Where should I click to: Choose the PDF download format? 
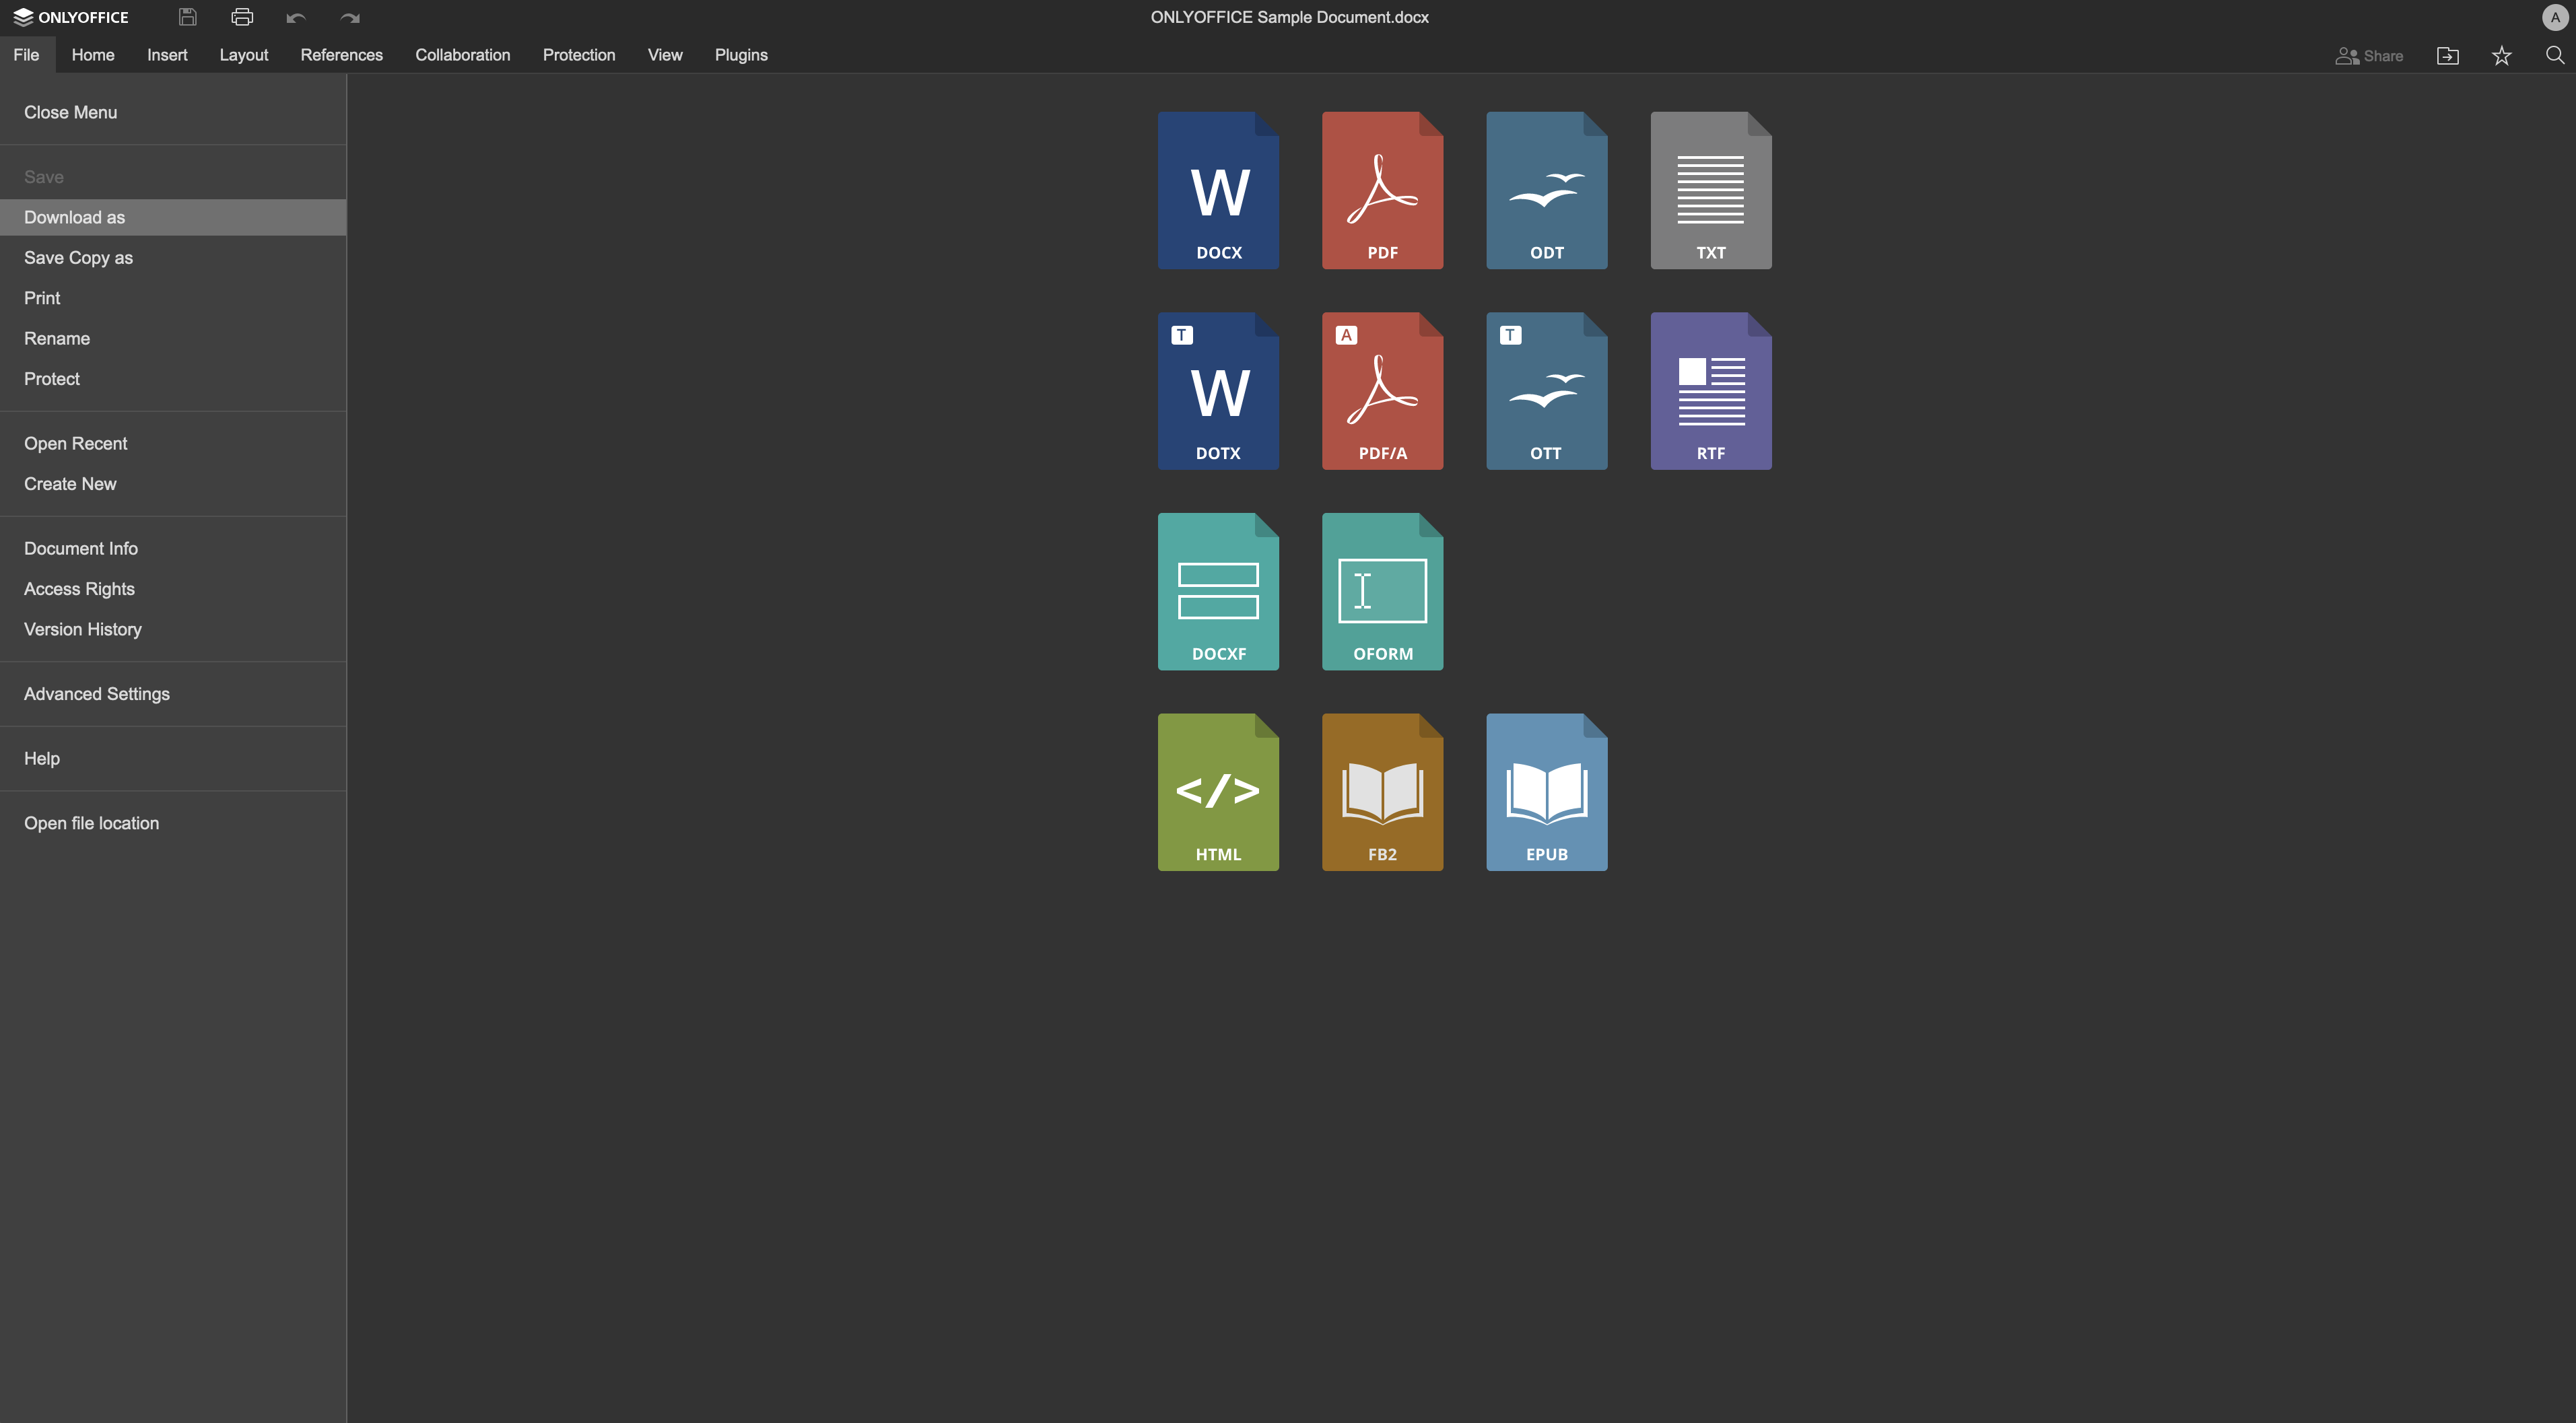(1382, 190)
